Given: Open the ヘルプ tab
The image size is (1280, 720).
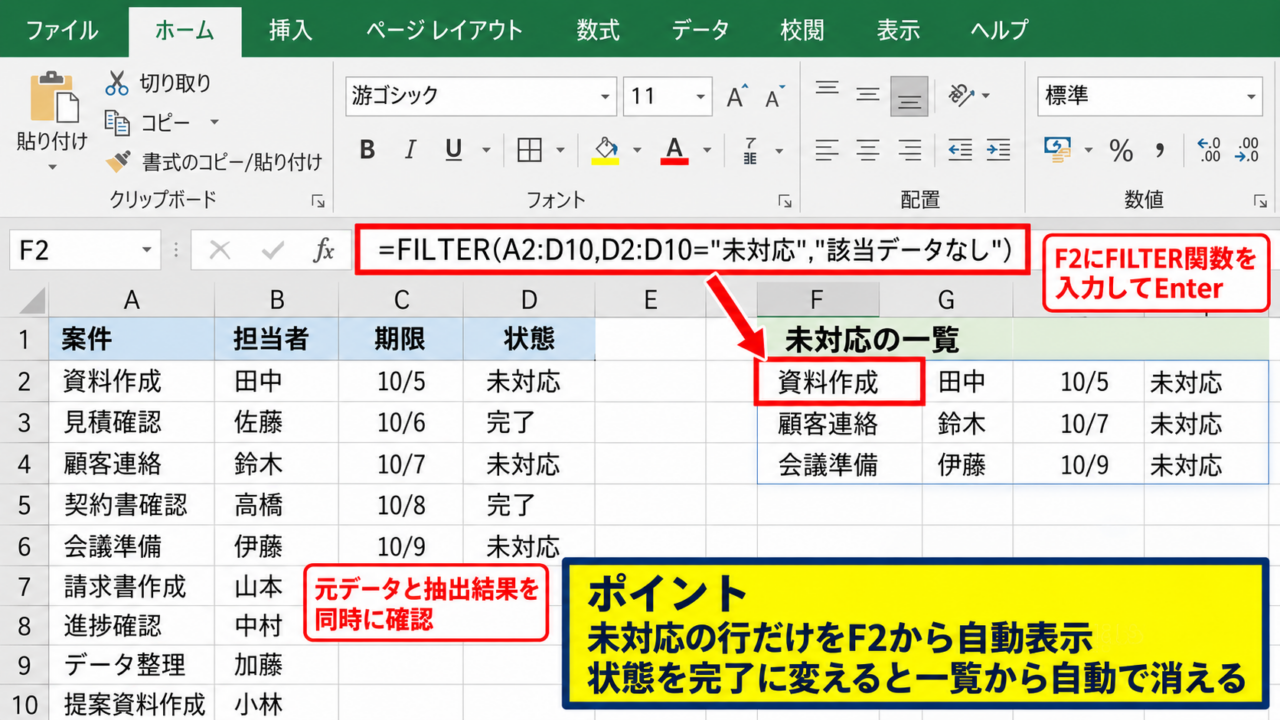Looking at the screenshot, I should (1000, 30).
